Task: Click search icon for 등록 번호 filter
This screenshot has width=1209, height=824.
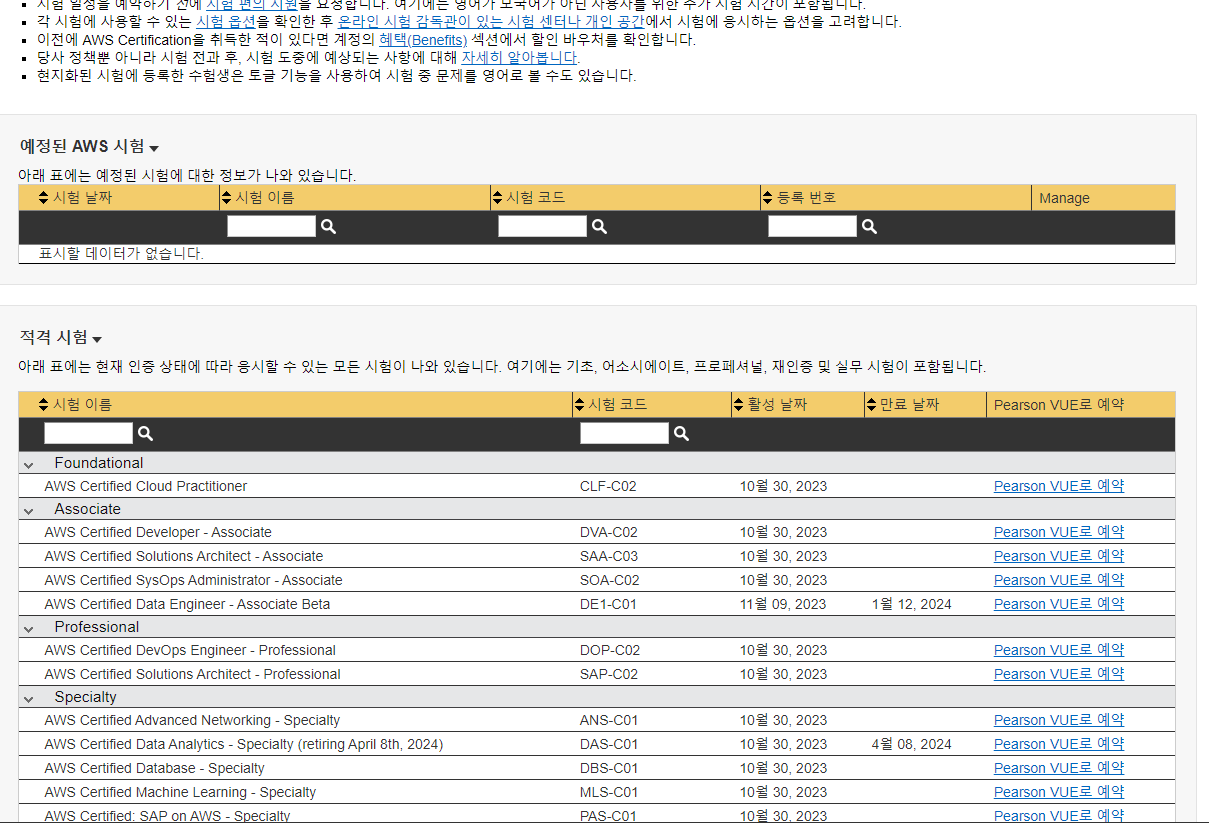Action: pyautogui.click(x=869, y=227)
